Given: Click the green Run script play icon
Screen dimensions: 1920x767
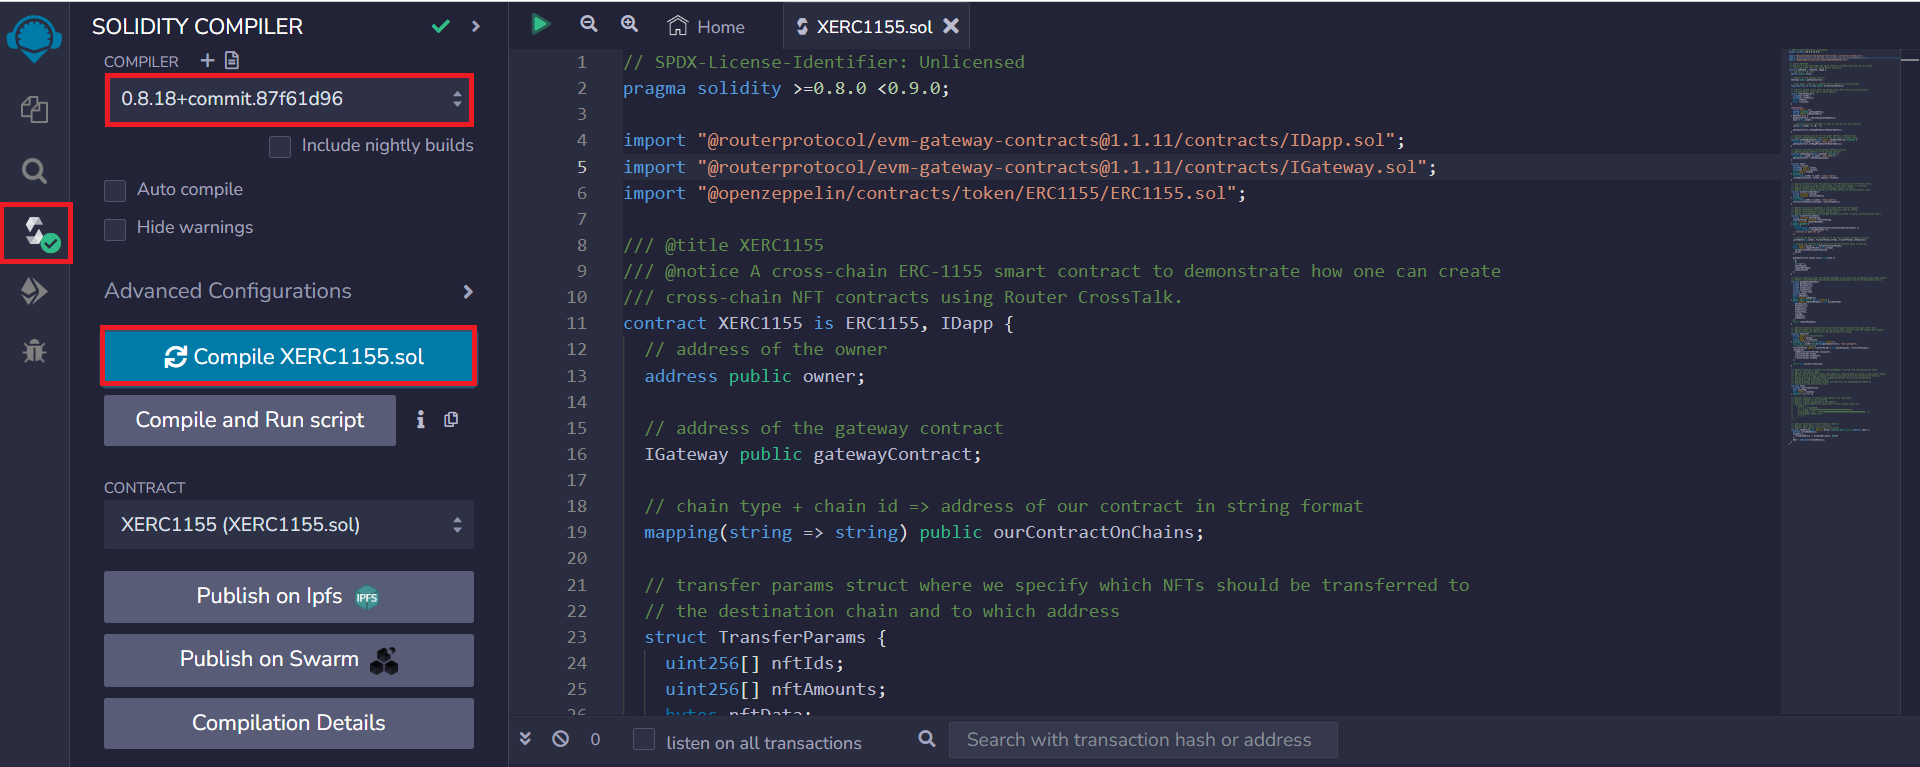Looking at the screenshot, I should click(x=540, y=24).
